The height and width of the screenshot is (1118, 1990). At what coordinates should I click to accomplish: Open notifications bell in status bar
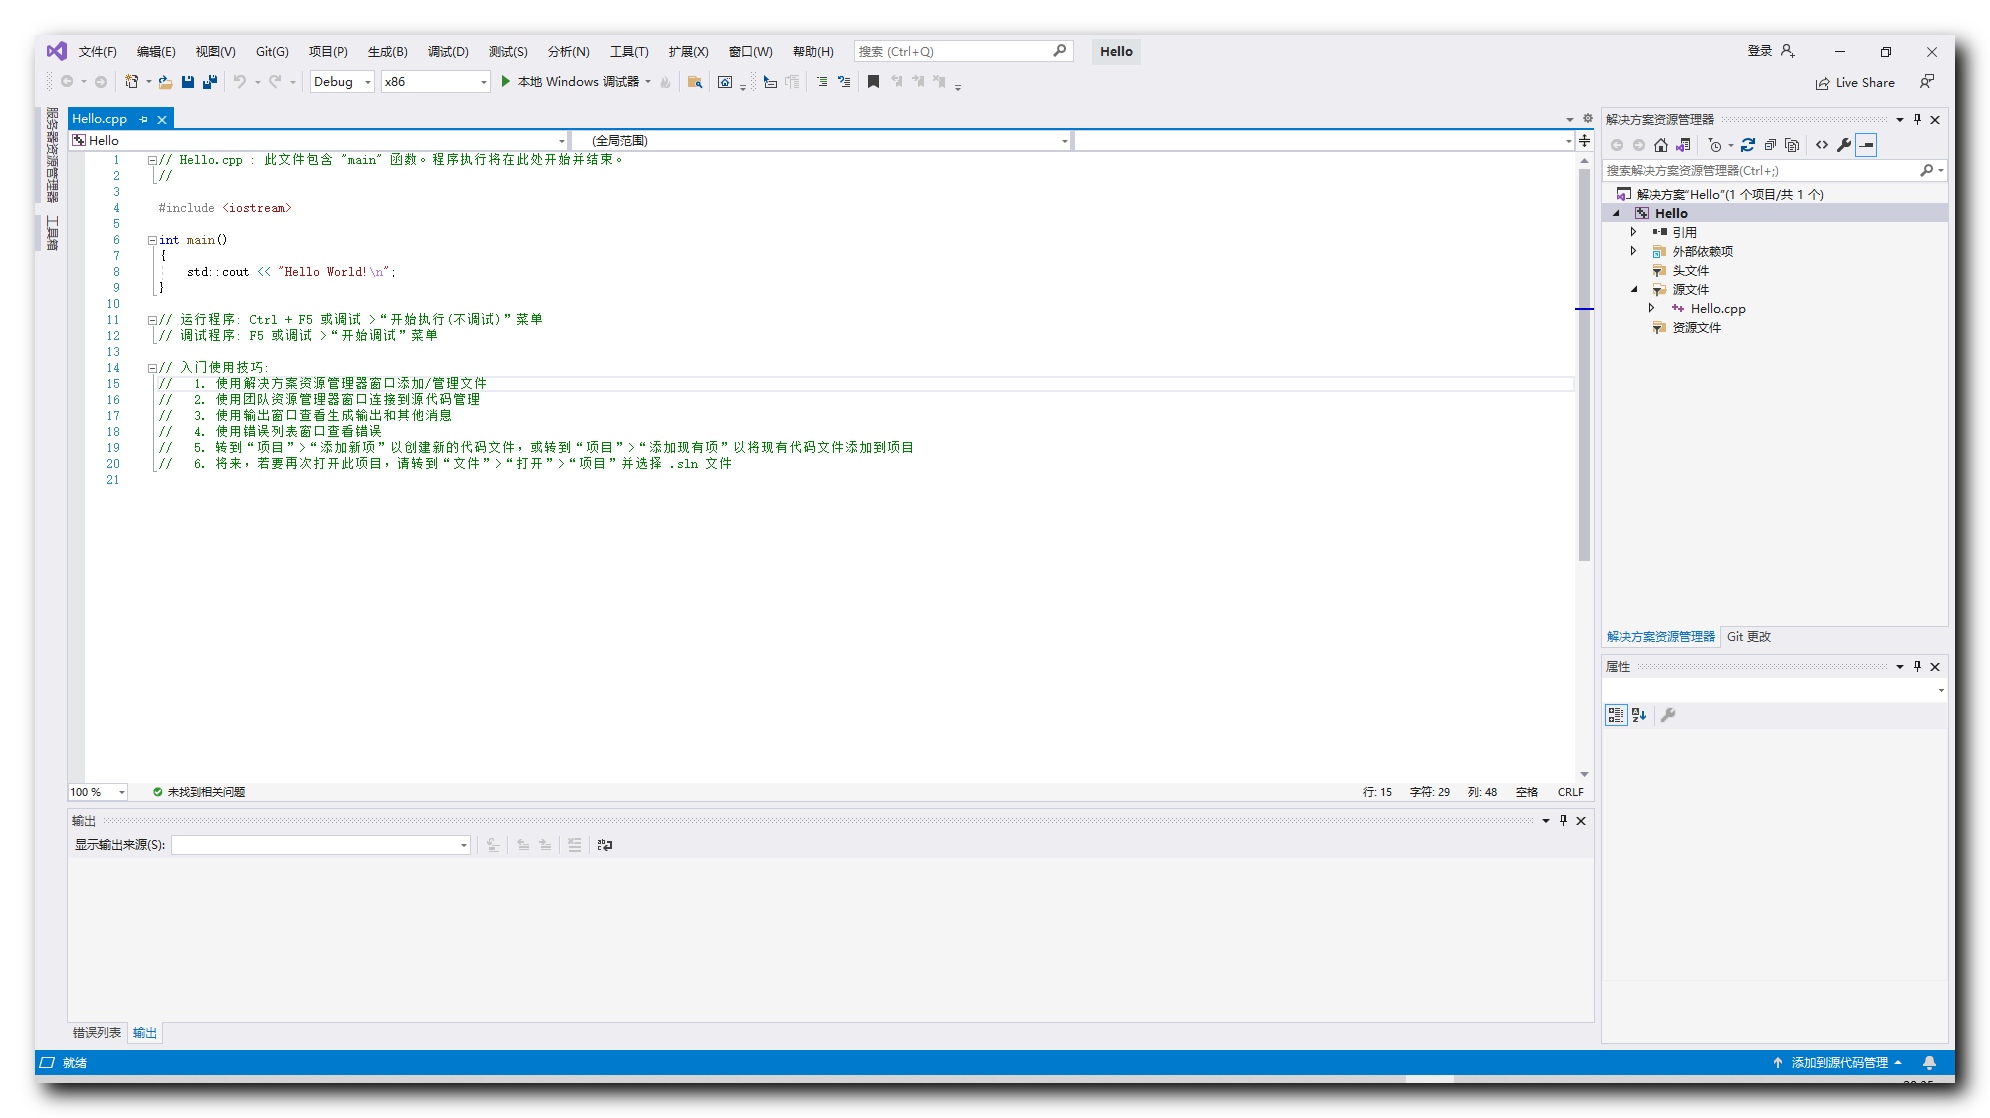click(1930, 1063)
